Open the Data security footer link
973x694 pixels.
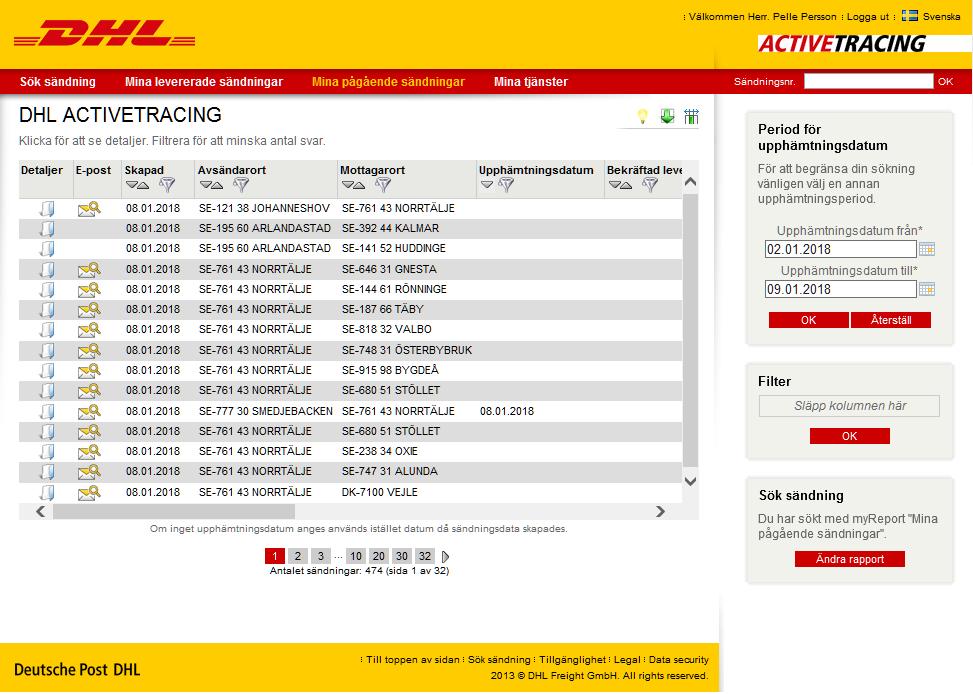click(x=678, y=660)
